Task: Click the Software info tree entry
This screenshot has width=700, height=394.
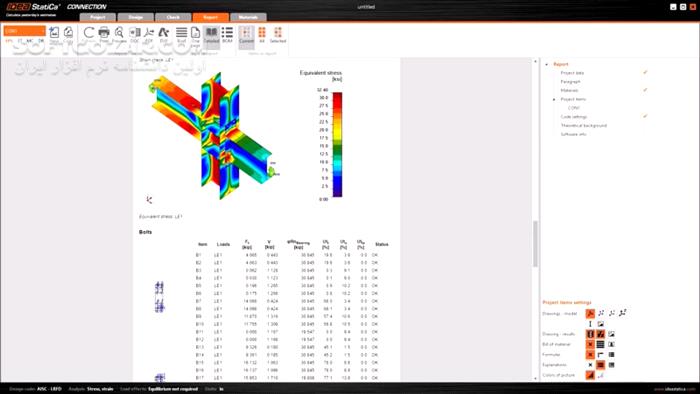Action: 573,134
